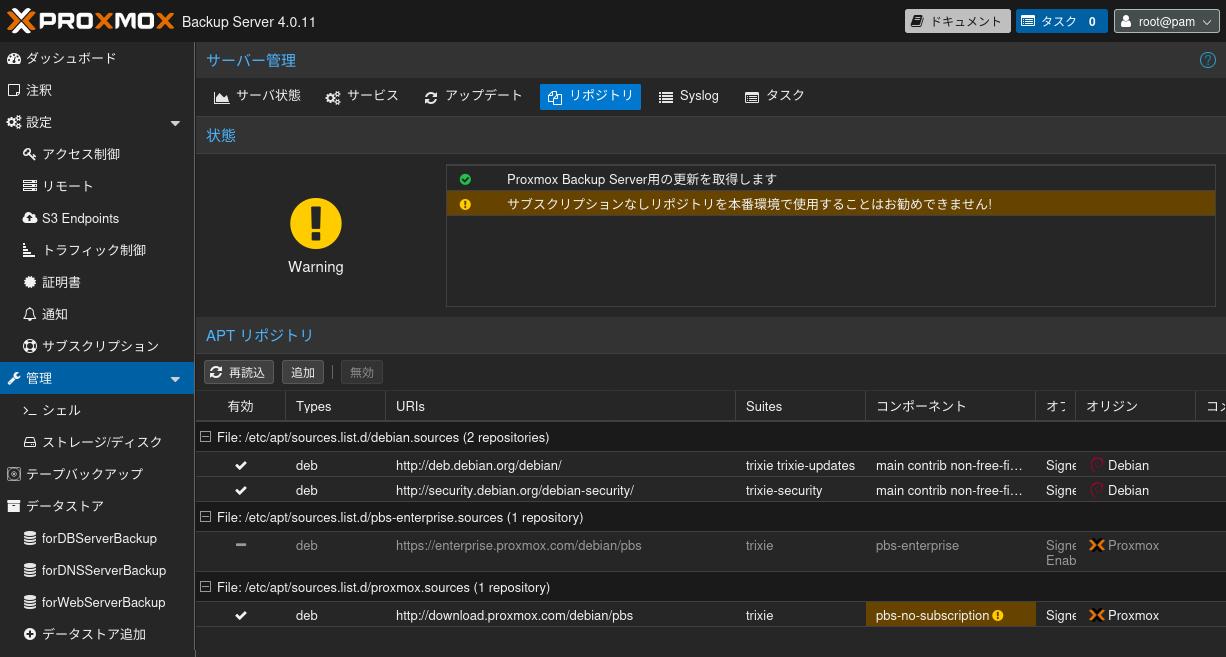Click the 追加 add repository button
The height and width of the screenshot is (657, 1226).
coord(303,372)
